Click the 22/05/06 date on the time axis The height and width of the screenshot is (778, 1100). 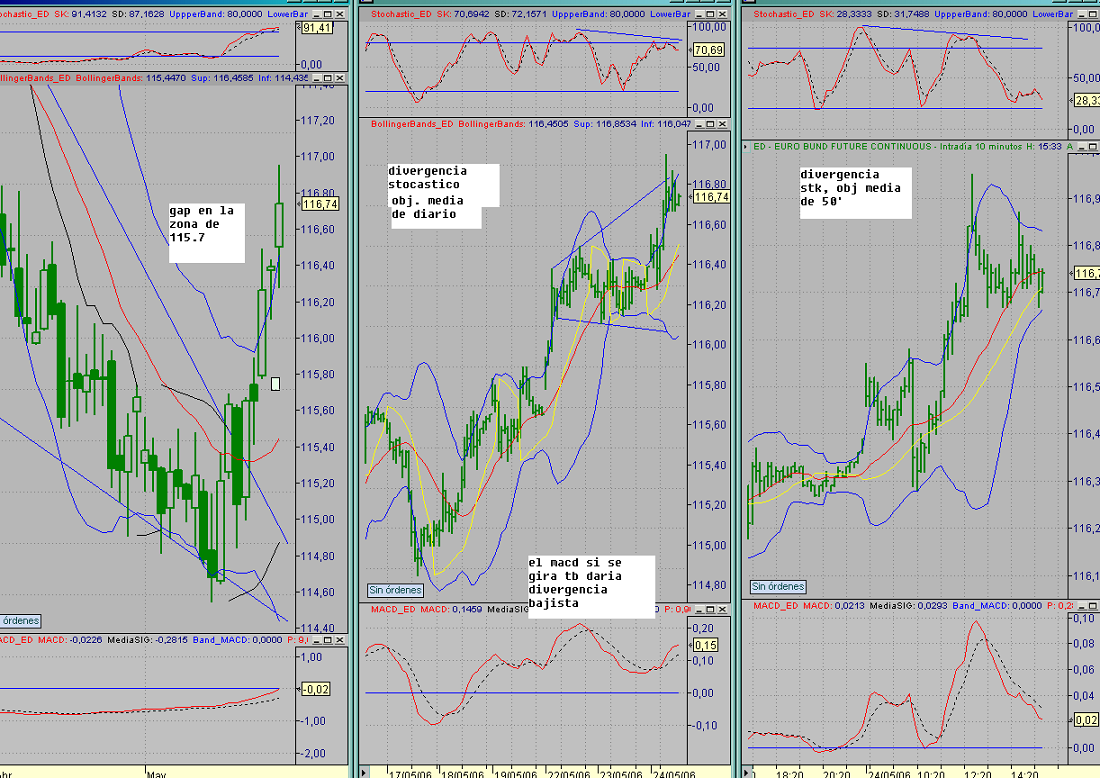[x=568, y=774]
